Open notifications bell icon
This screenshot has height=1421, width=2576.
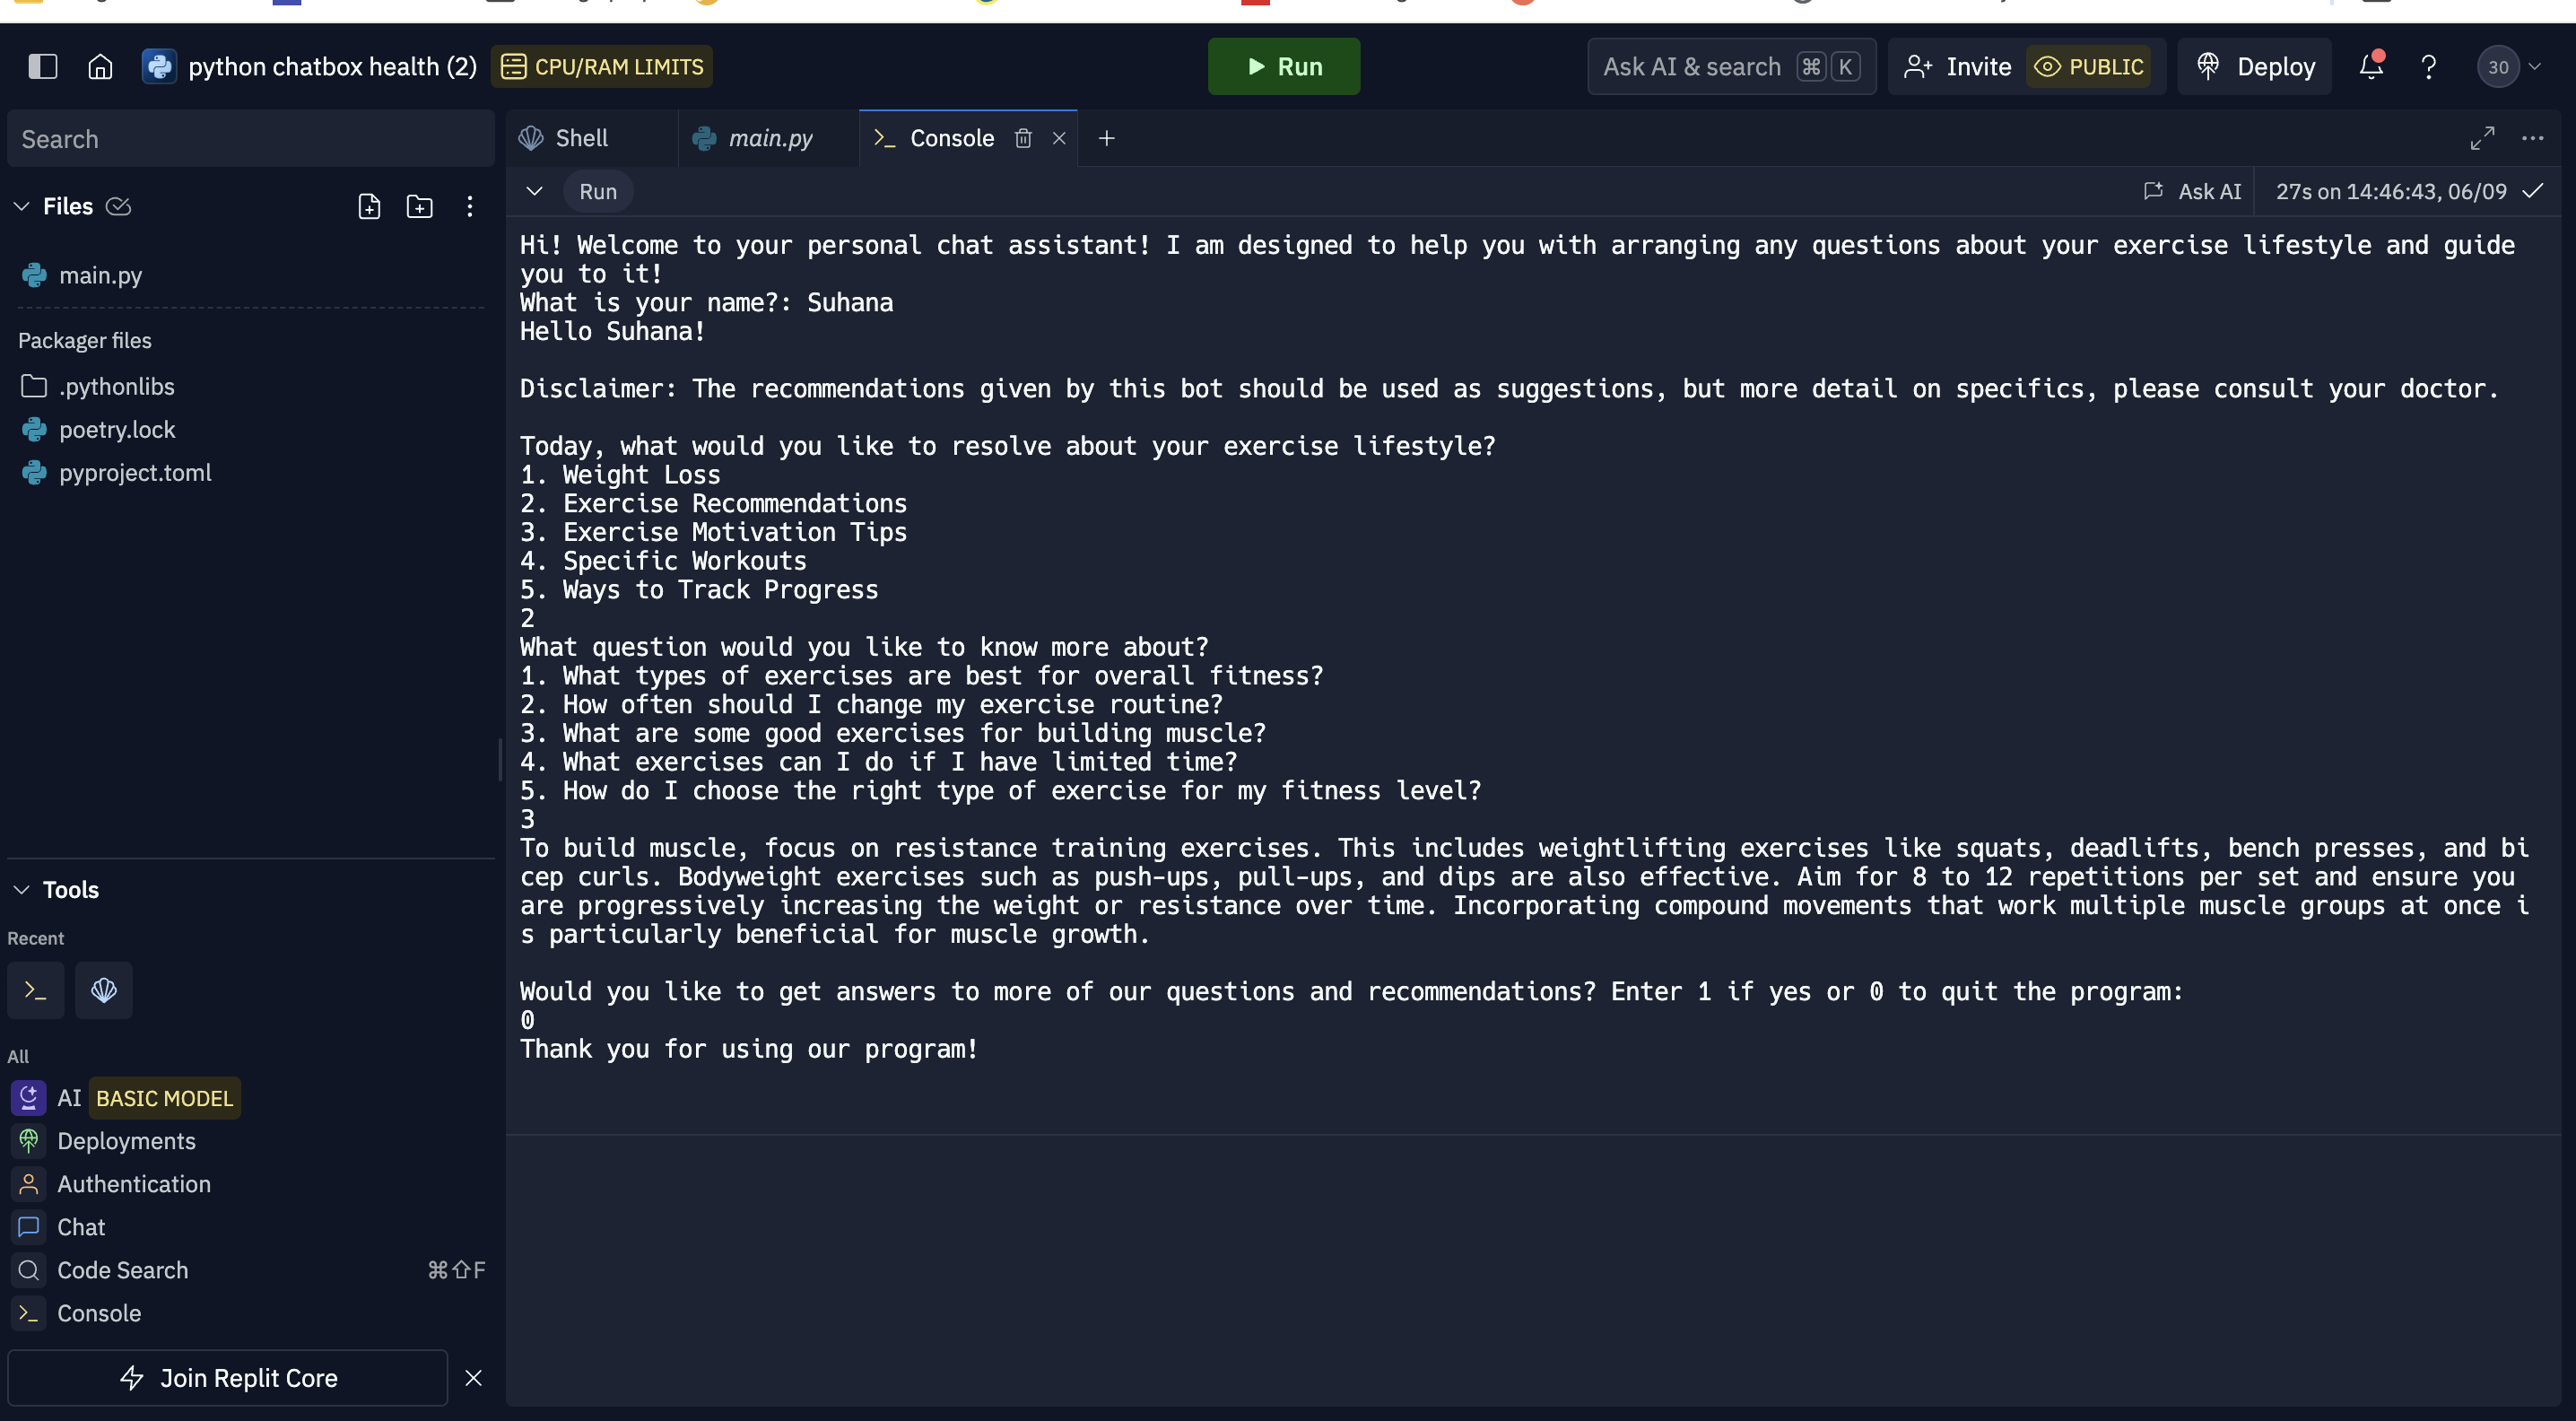2371,67
